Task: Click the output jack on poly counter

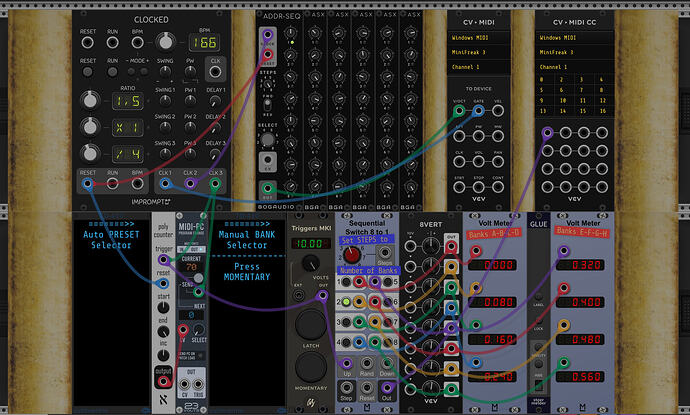Action: click(163, 382)
